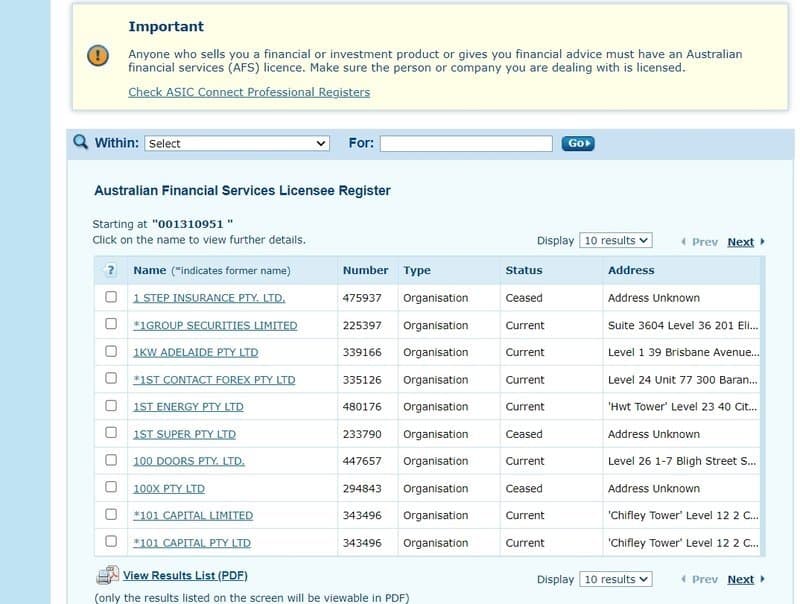Select the 1KW ADELAIDE PTY LTD checkbox

click(x=111, y=351)
